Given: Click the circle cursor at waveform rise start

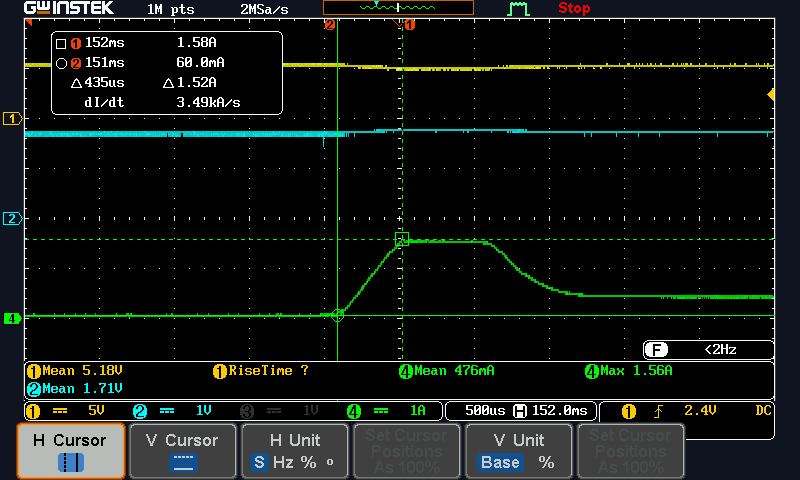Looking at the screenshot, I should point(337,315).
